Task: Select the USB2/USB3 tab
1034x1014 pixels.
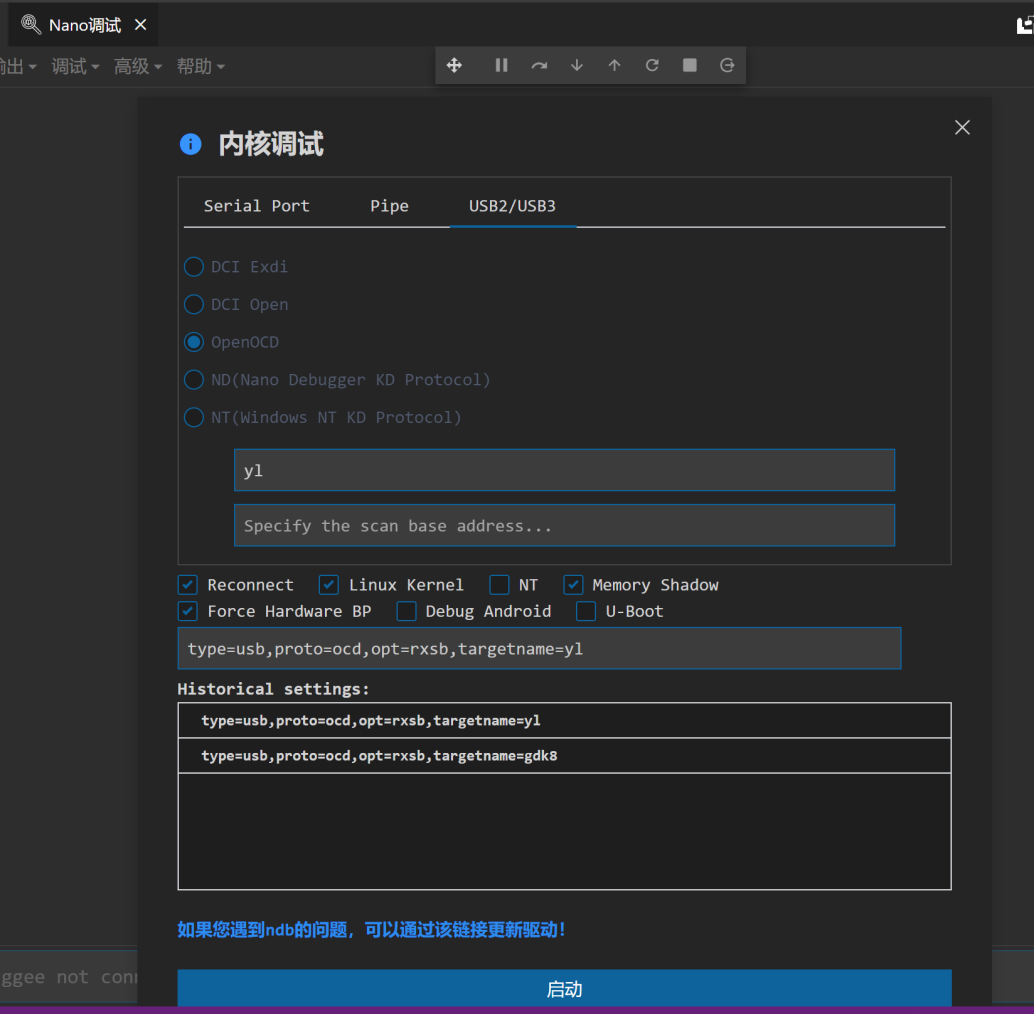Action: pos(512,206)
